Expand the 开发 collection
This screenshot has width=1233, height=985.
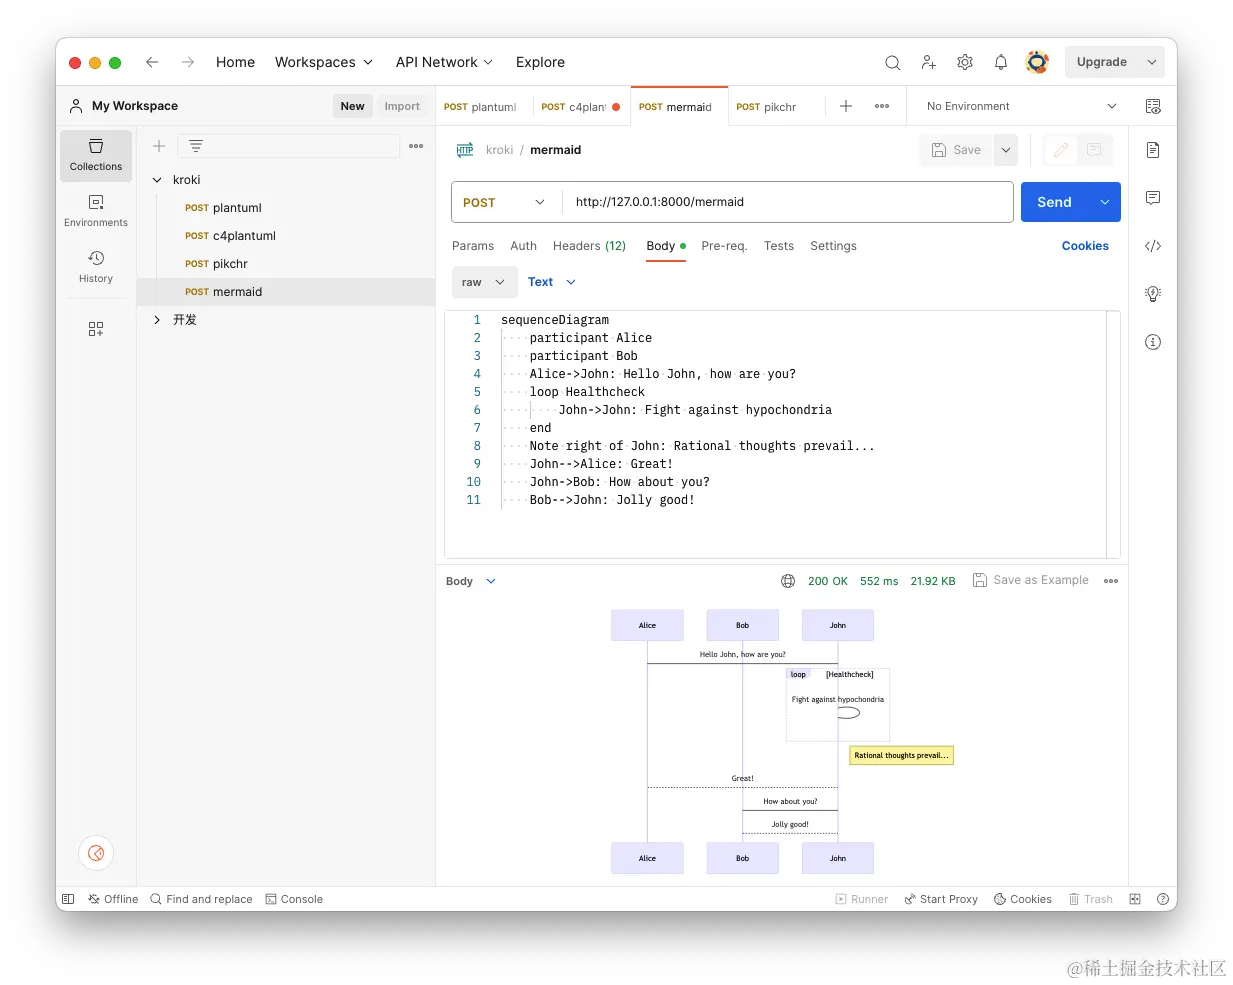click(x=157, y=320)
